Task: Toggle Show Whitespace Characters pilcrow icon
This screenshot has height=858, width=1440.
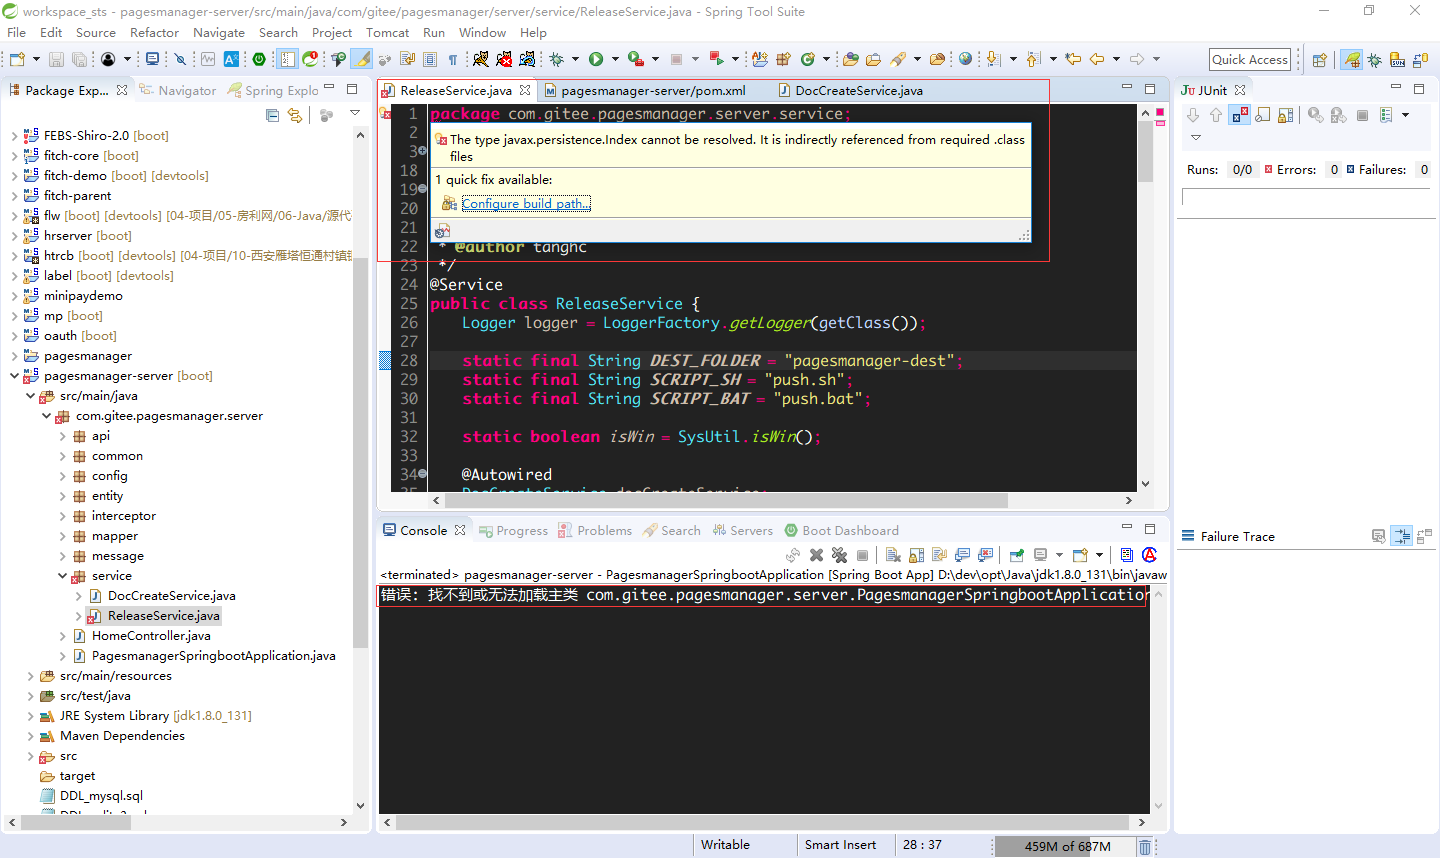Action: coord(453,60)
